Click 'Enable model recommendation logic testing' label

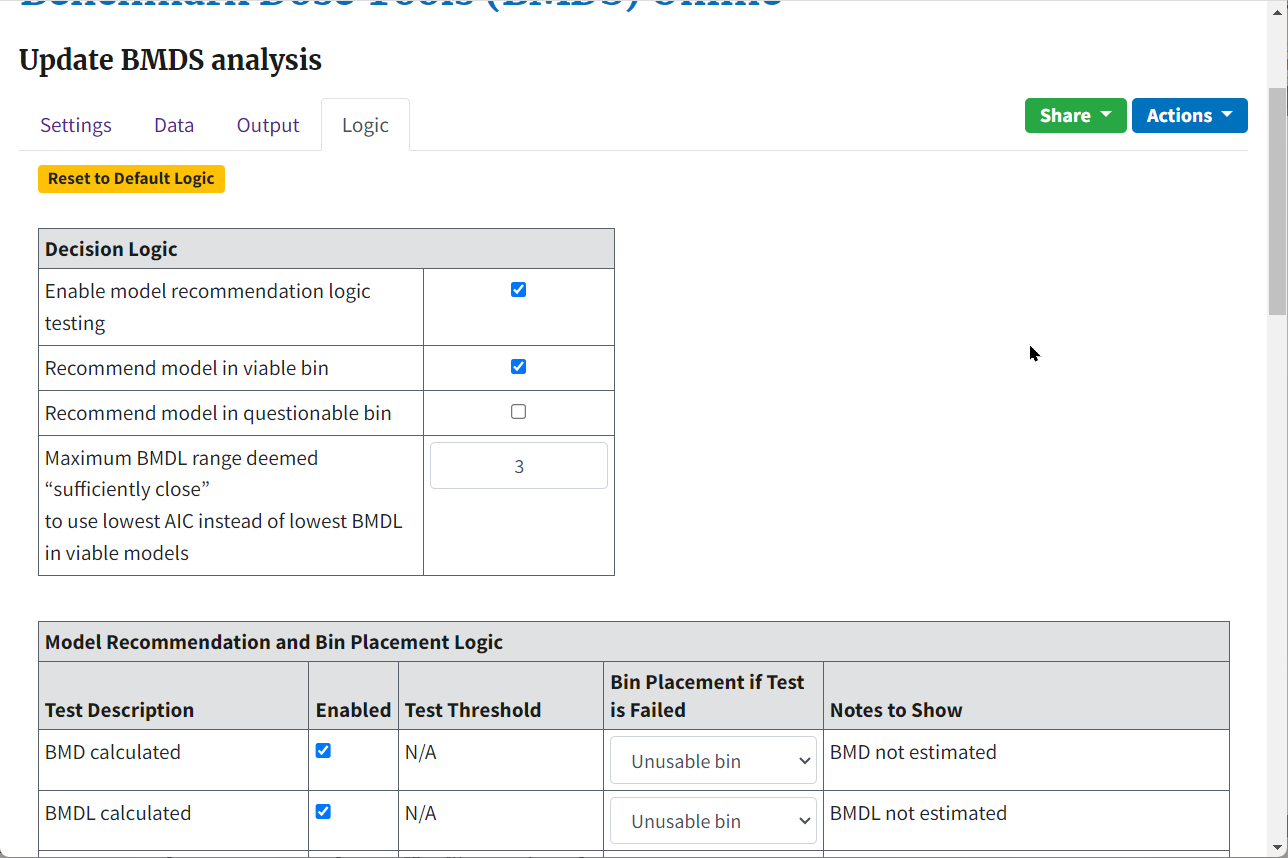(208, 307)
